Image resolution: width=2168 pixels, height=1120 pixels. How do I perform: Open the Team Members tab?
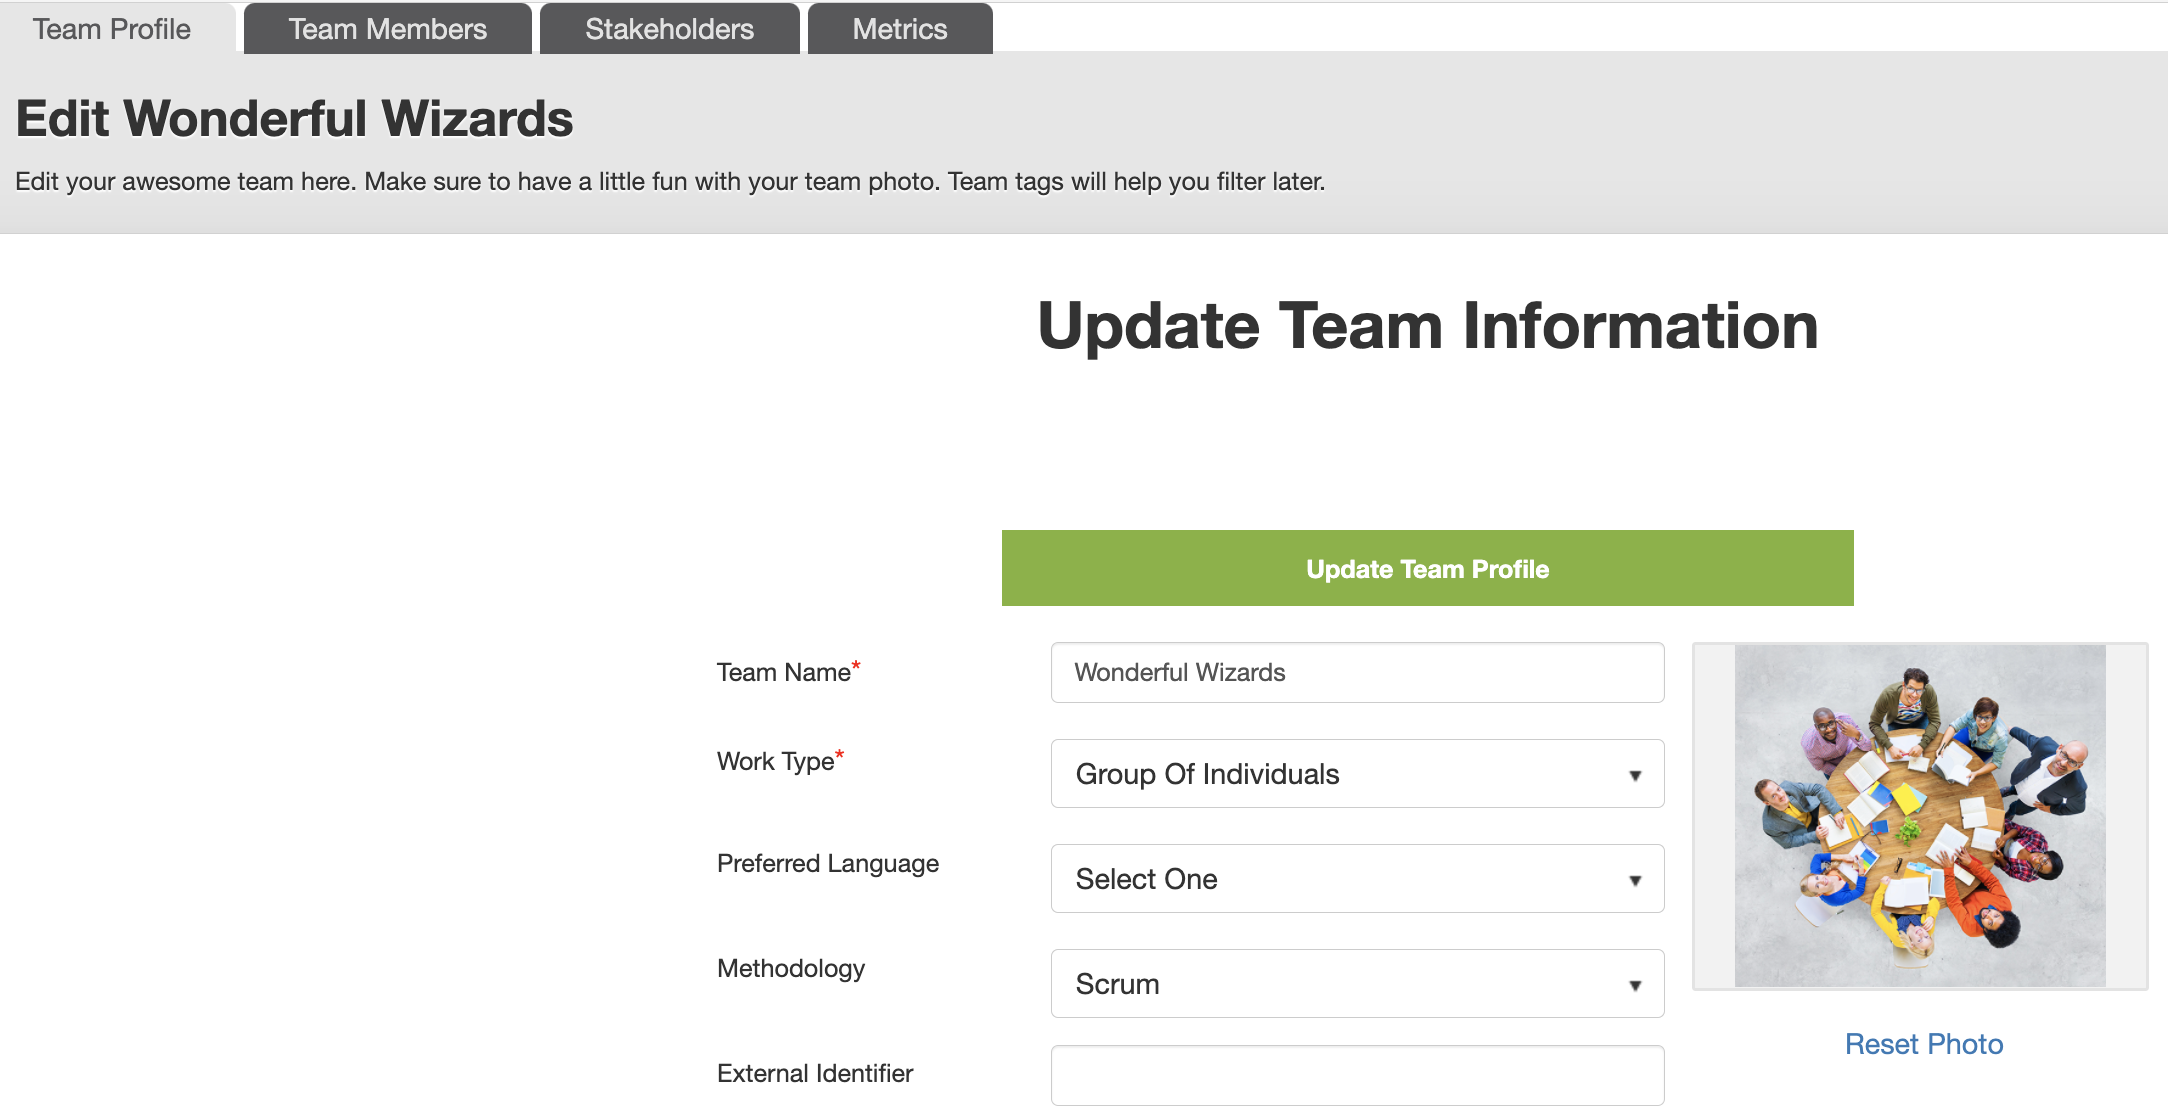[x=388, y=29]
